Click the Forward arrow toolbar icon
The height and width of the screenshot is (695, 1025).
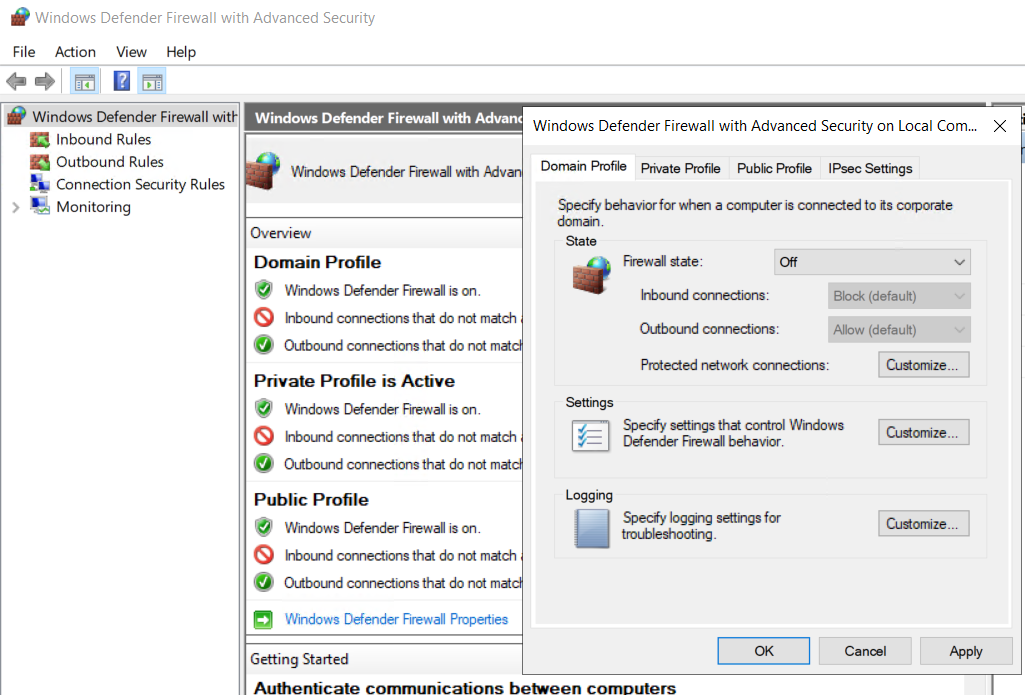(44, 82)
